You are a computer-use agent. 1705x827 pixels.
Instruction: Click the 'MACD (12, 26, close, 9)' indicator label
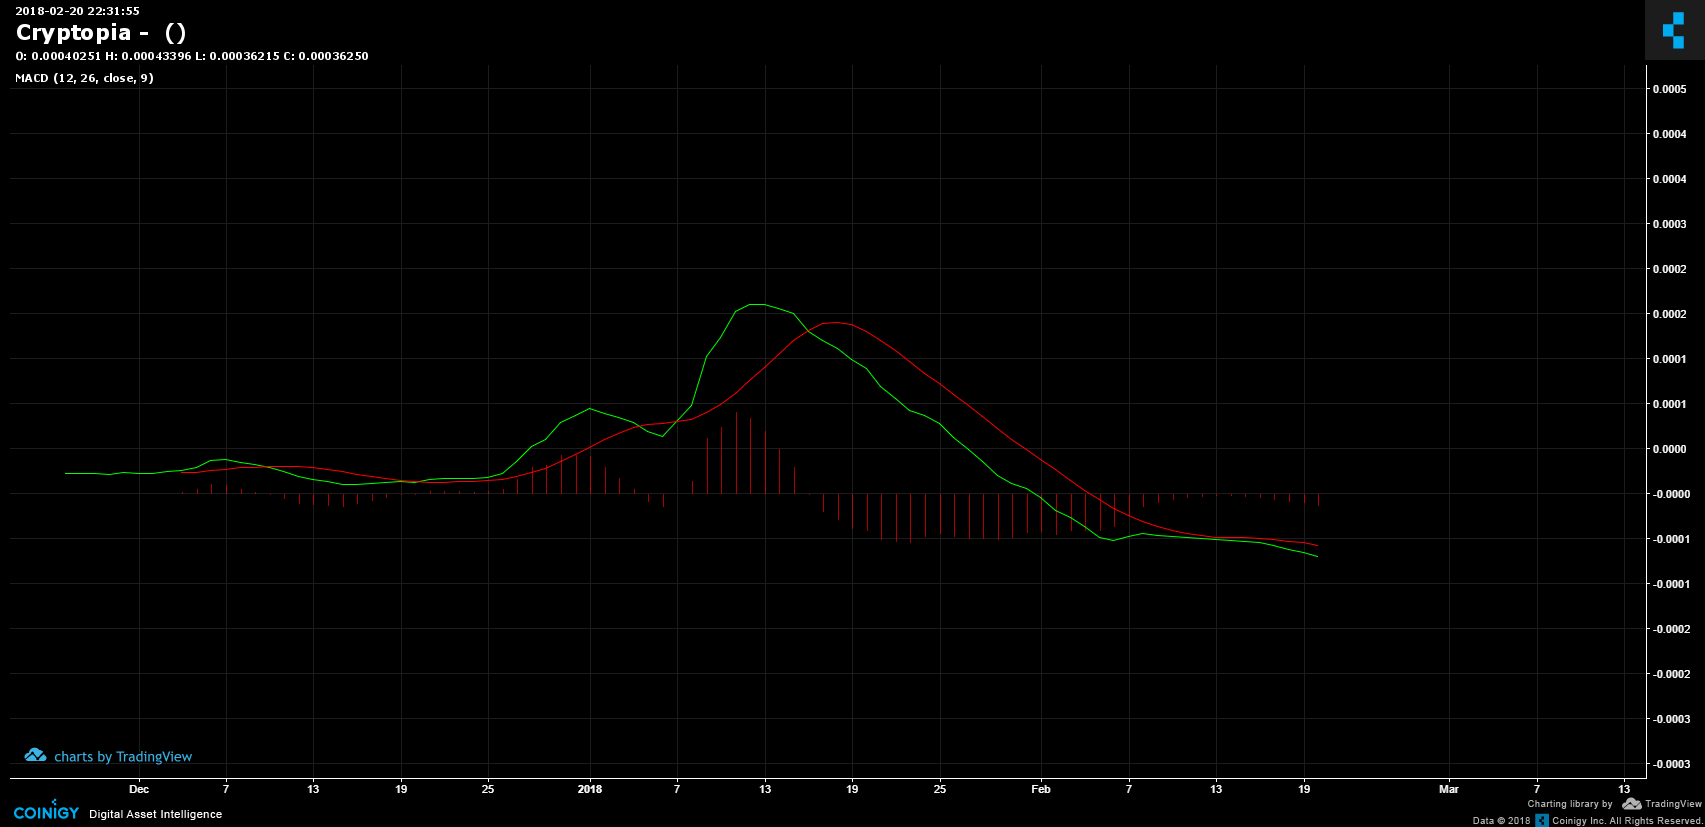pyautogui.click(x=84, y=78)
